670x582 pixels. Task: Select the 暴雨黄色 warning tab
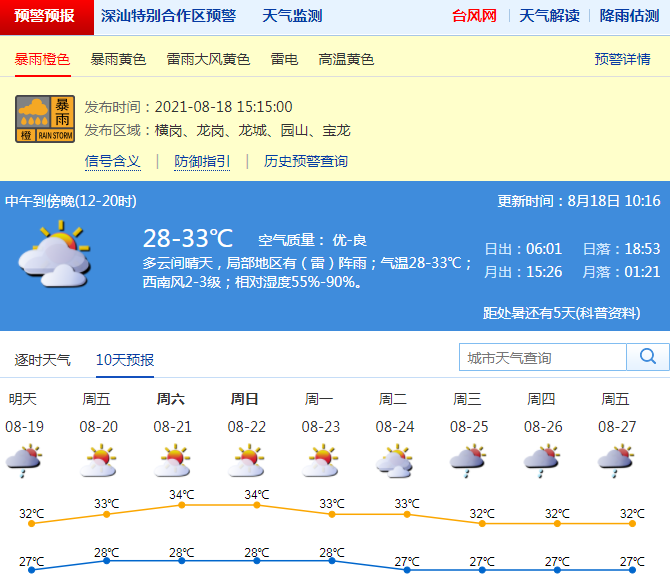pos(118,59)
